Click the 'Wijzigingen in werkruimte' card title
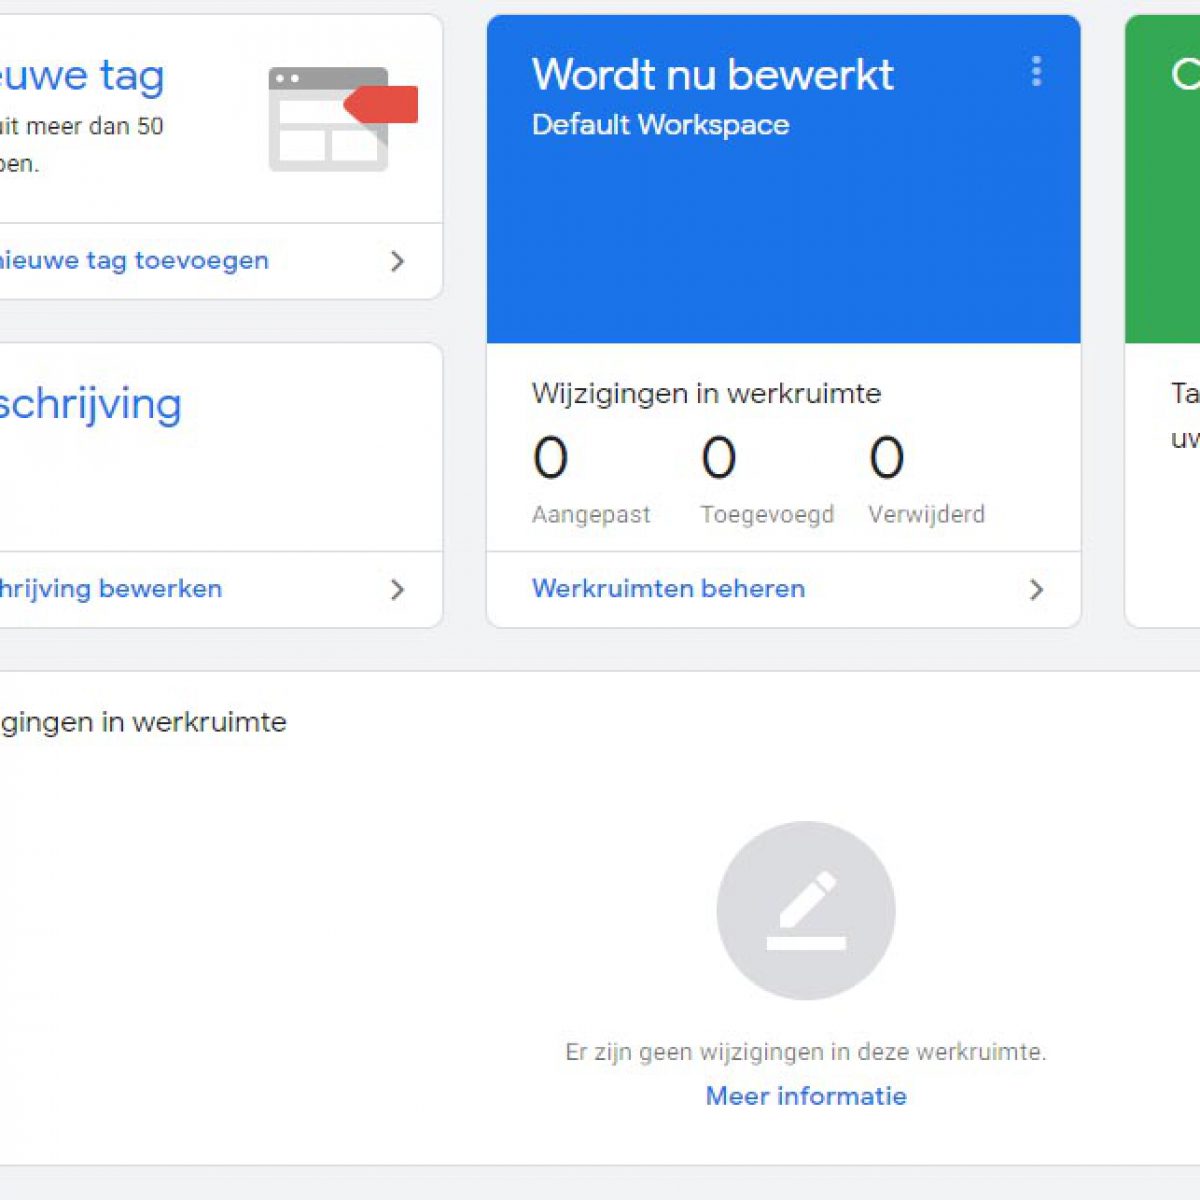Image resolution: width=1200 pixels, height=1200 pixels. coord(706,393)
